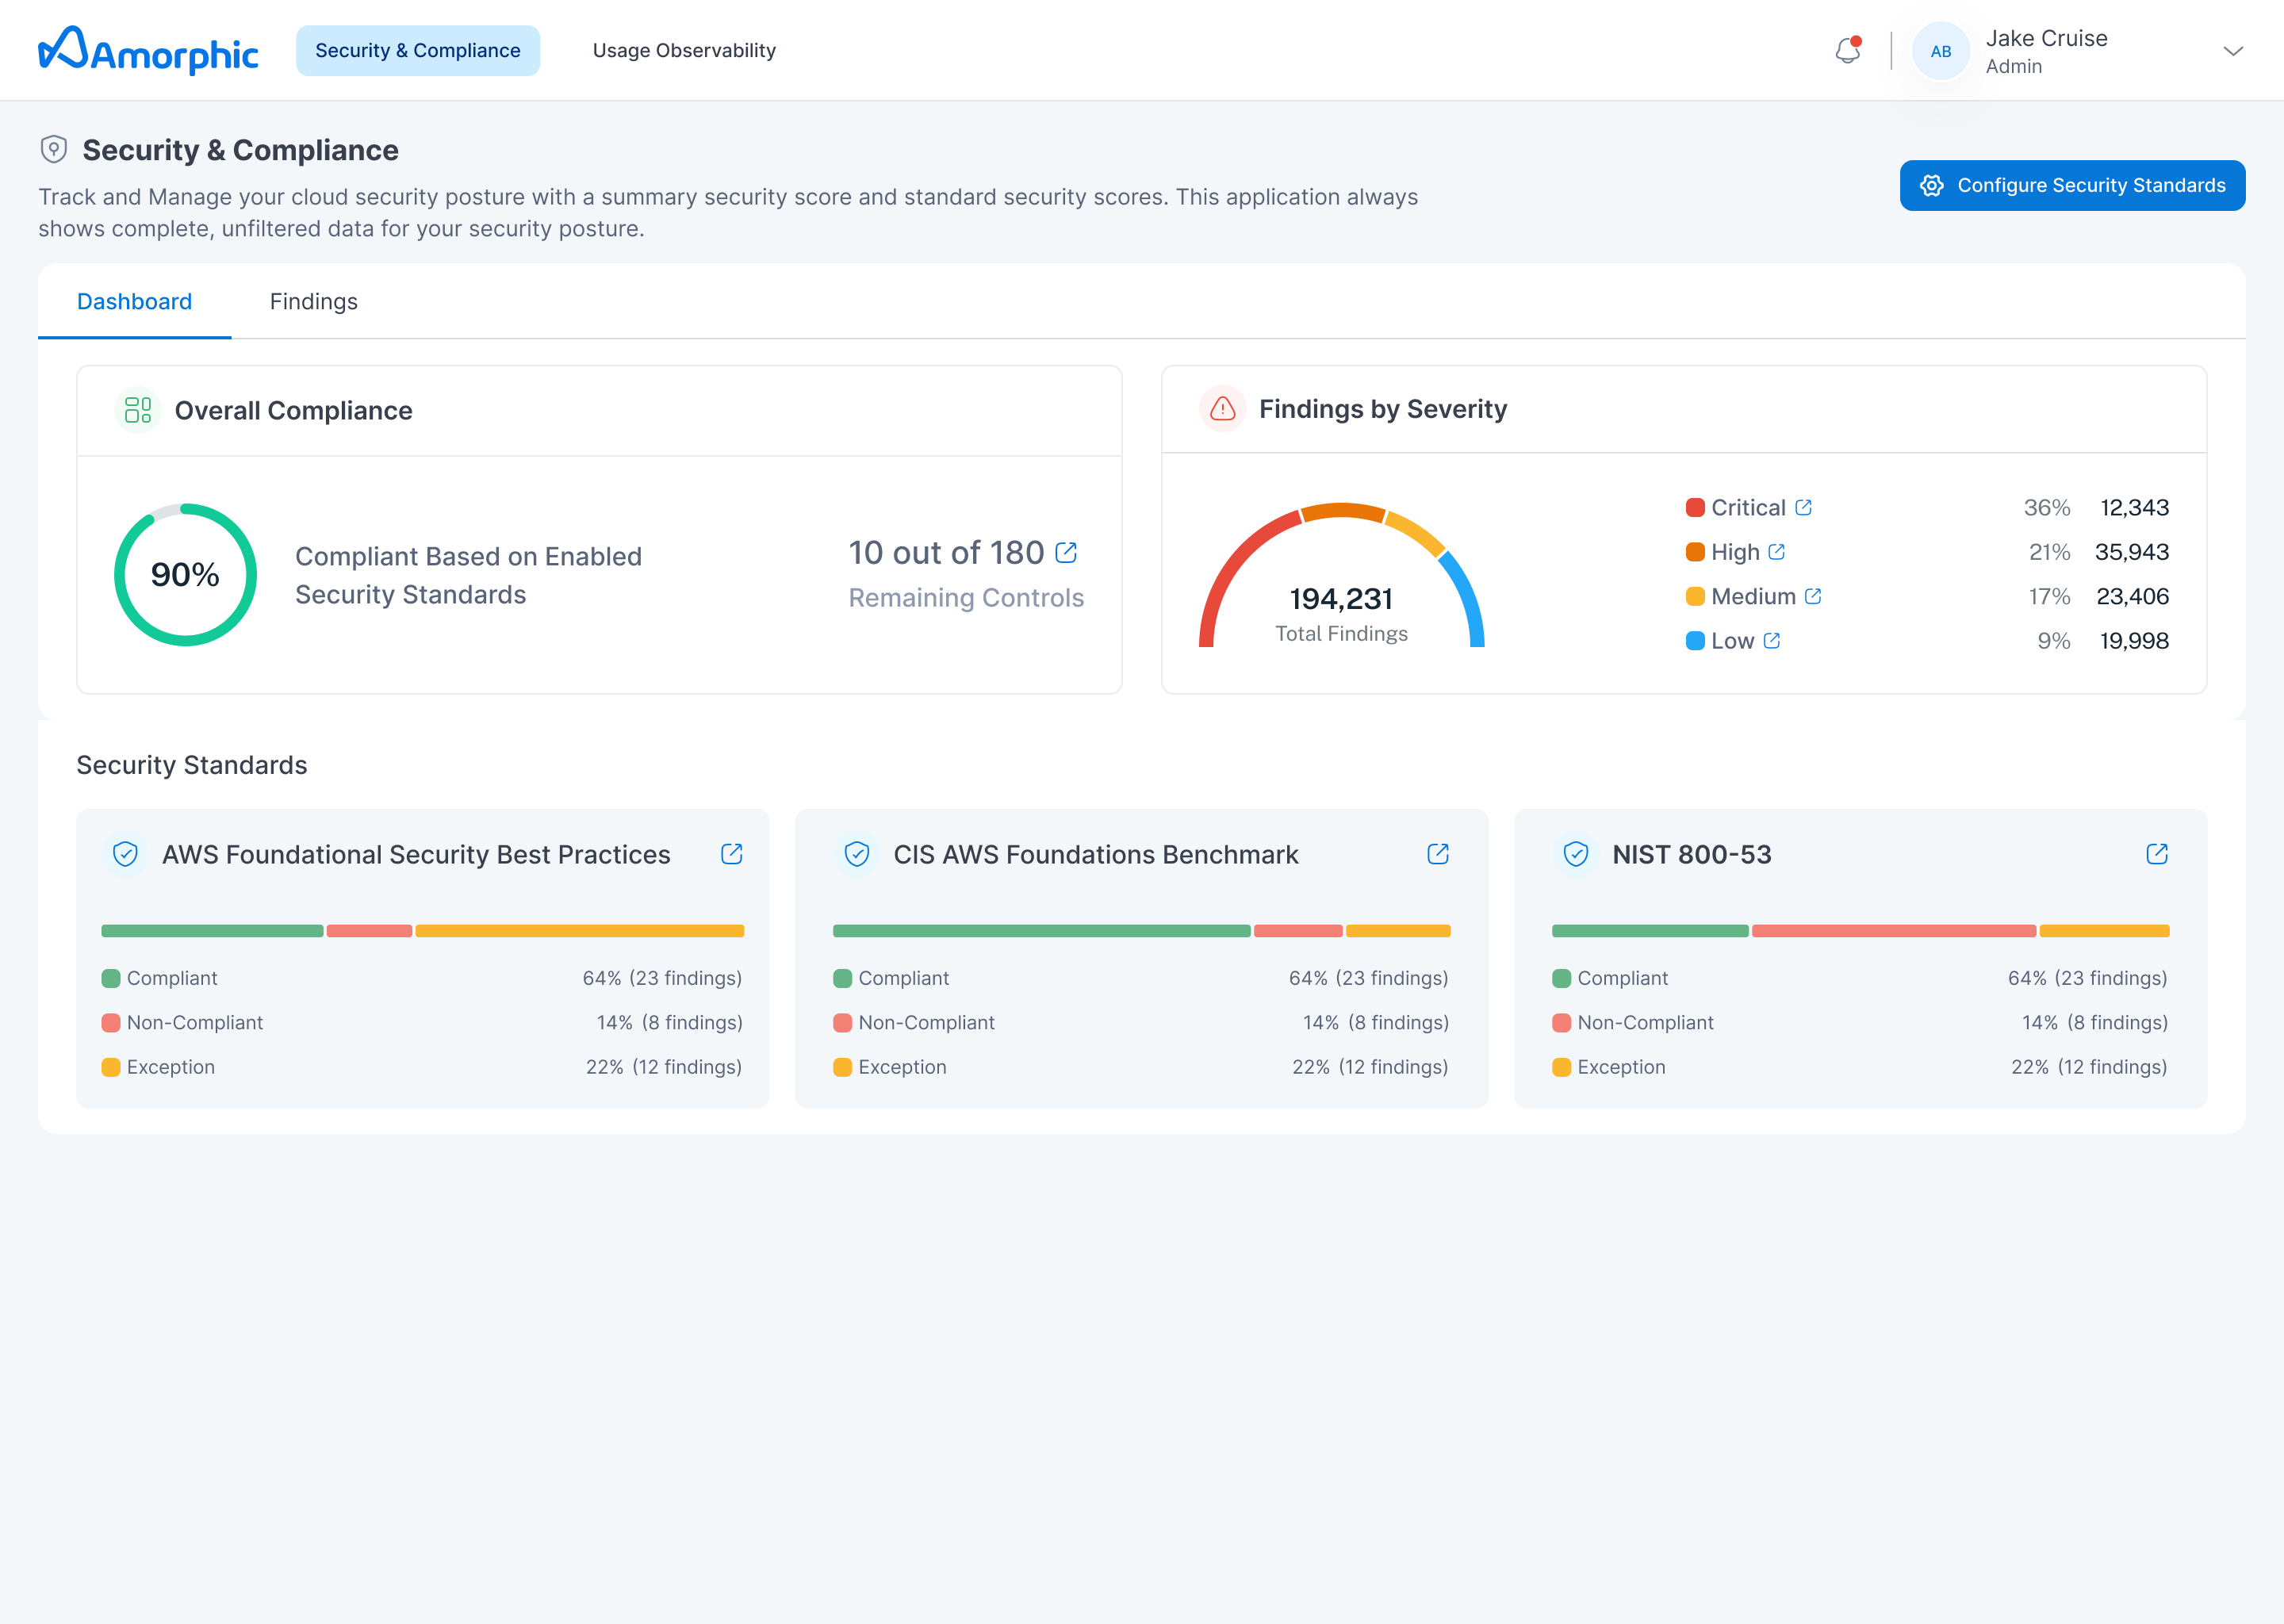This screenshot has height=1624, width=2284.
Task: Click Non-Compliant row in NIST 800-53 card
Action: (1860, 1022)
